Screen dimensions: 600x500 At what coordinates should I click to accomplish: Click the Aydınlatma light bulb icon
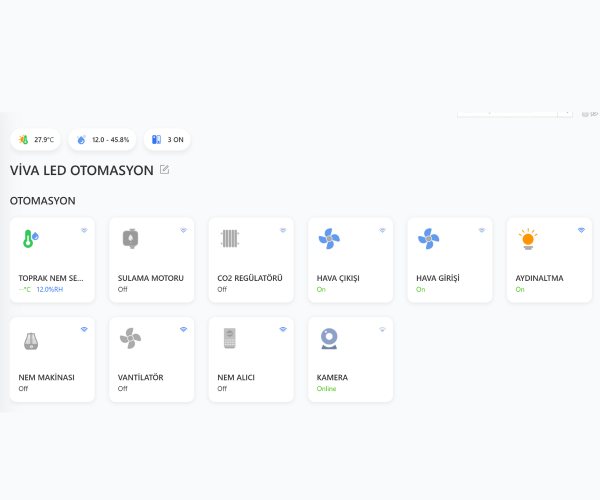(x=528, y=239)
